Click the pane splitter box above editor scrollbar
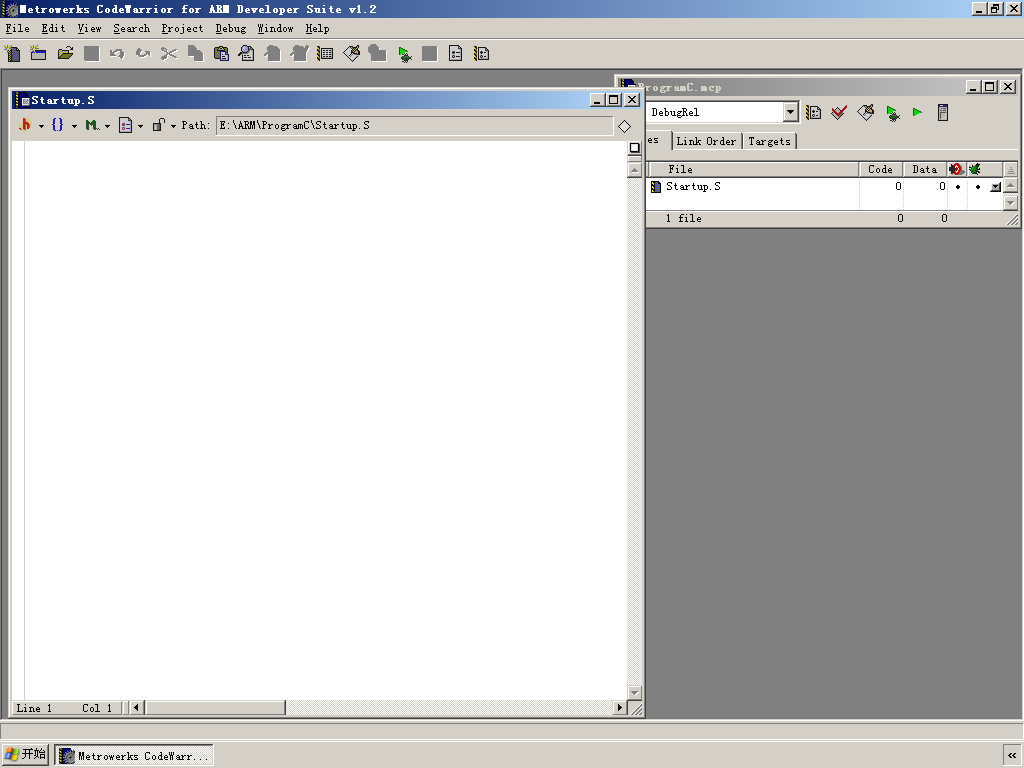Image resolution: width=1024 pixels, height=768 pixels. [x=634, y=148]
